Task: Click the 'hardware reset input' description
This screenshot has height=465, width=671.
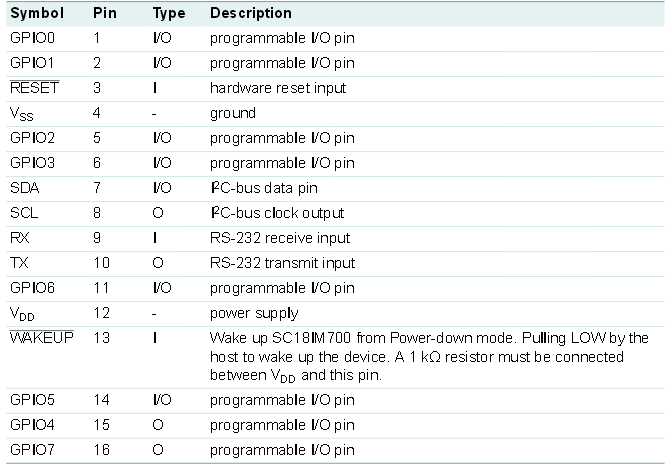Action: point(278,88)
